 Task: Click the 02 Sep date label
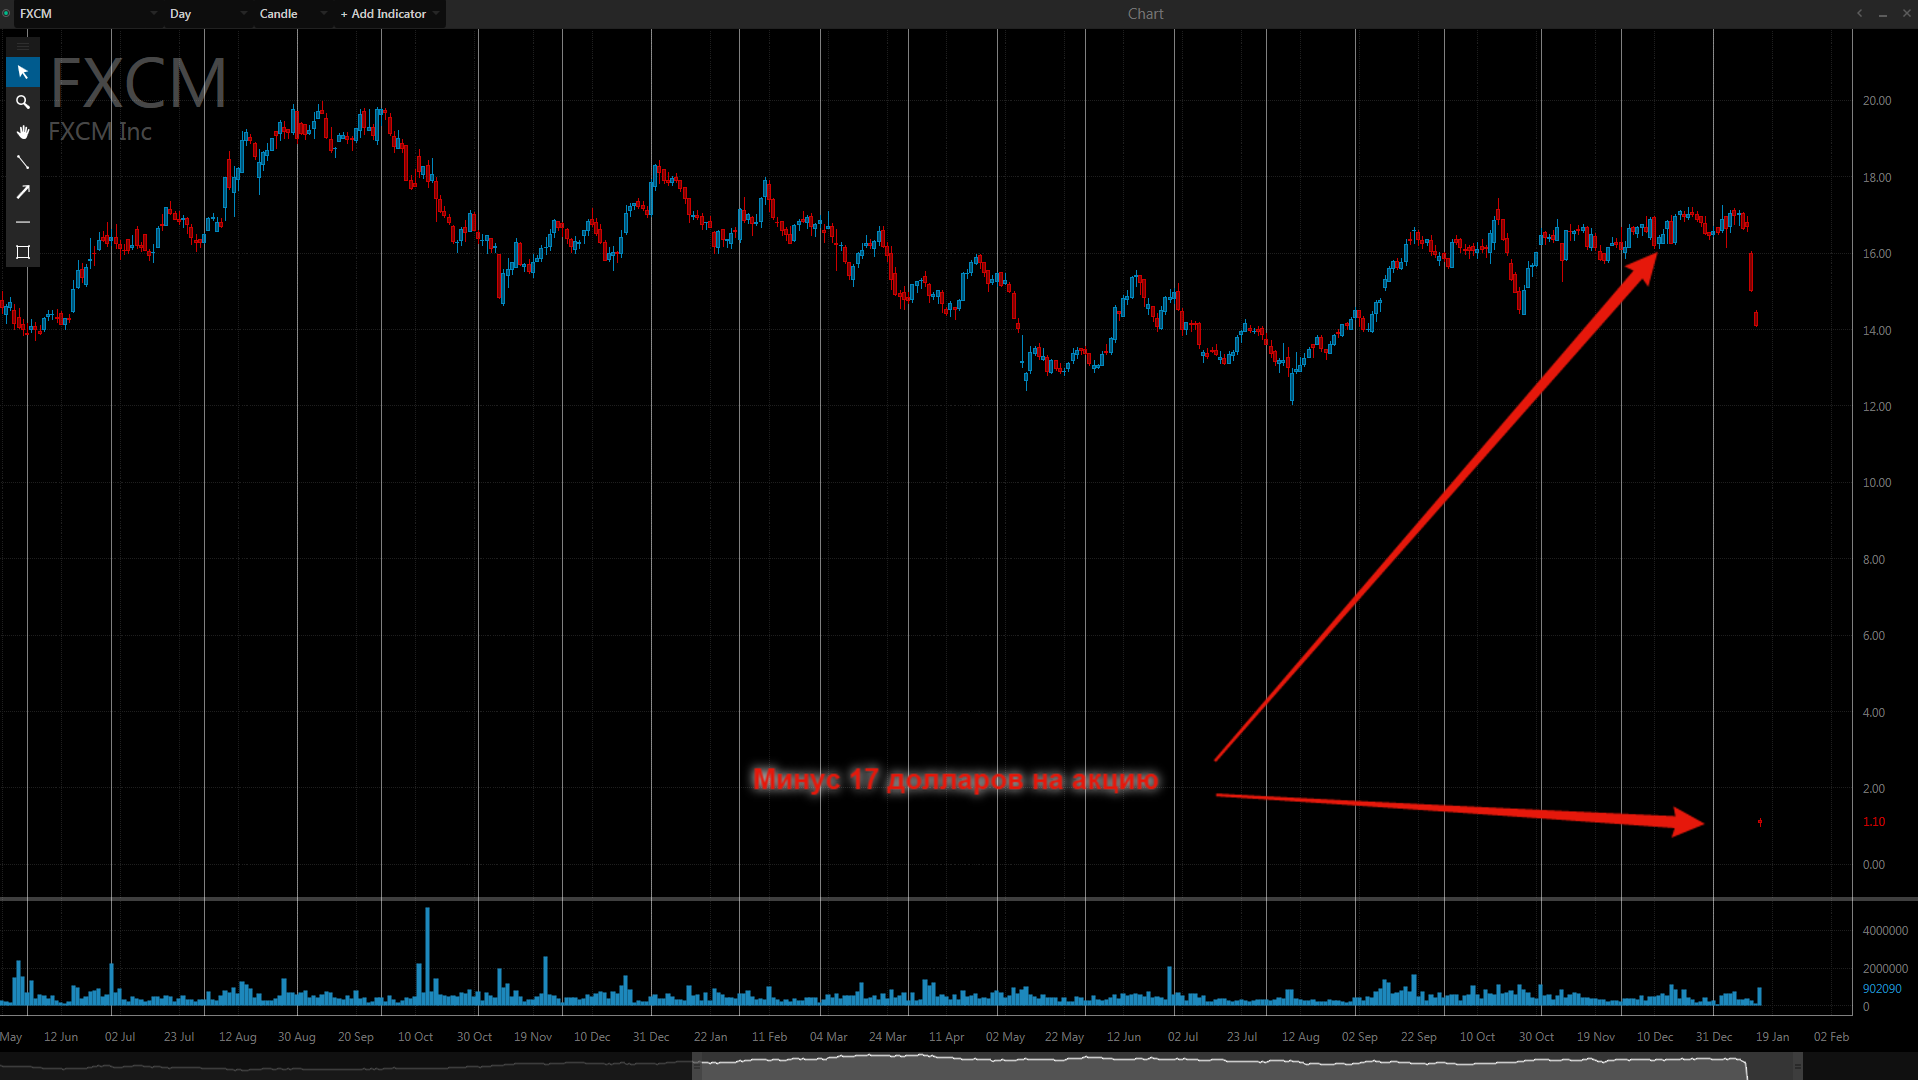[1360, 1037]
